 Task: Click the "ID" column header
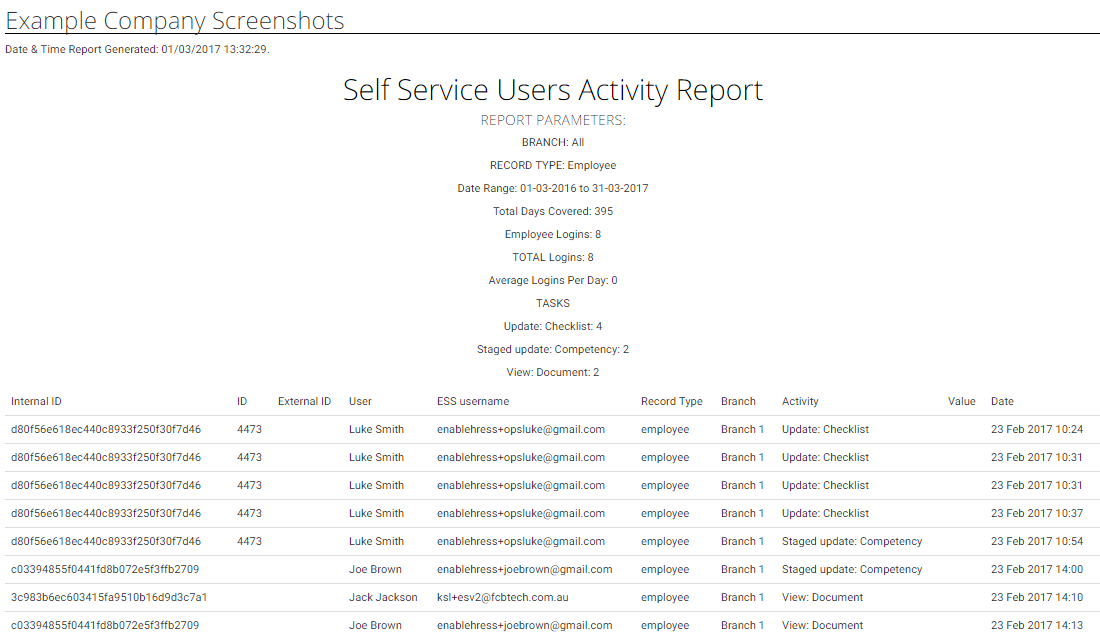tap(242, 401)
